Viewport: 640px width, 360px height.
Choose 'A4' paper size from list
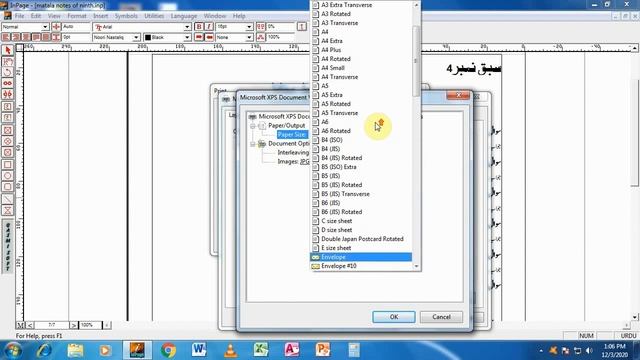[361, 32]
